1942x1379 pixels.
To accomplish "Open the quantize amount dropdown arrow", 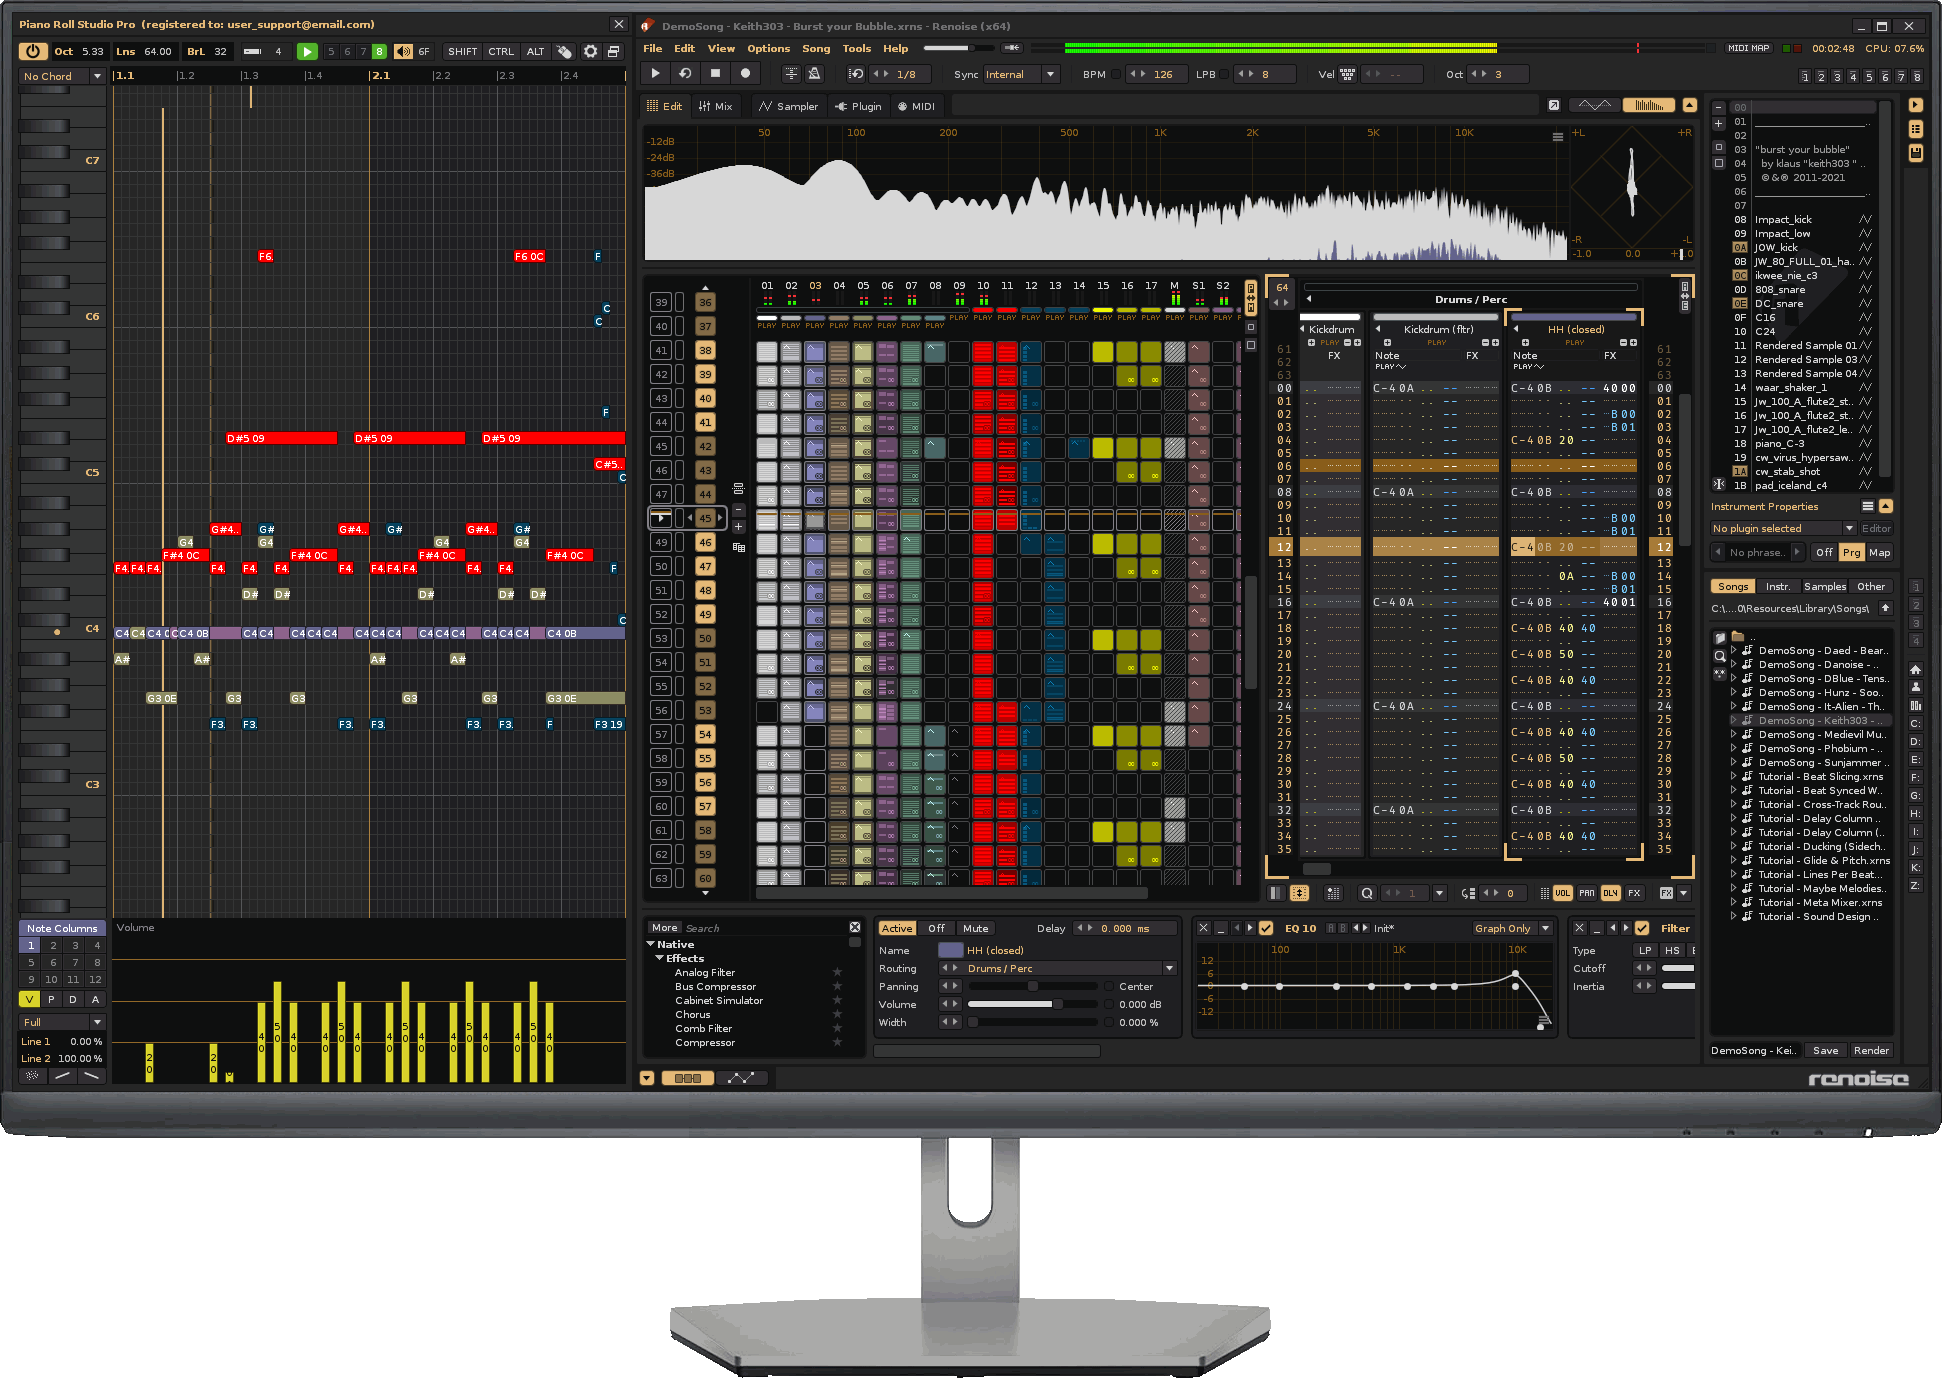I will [1439, 893].
